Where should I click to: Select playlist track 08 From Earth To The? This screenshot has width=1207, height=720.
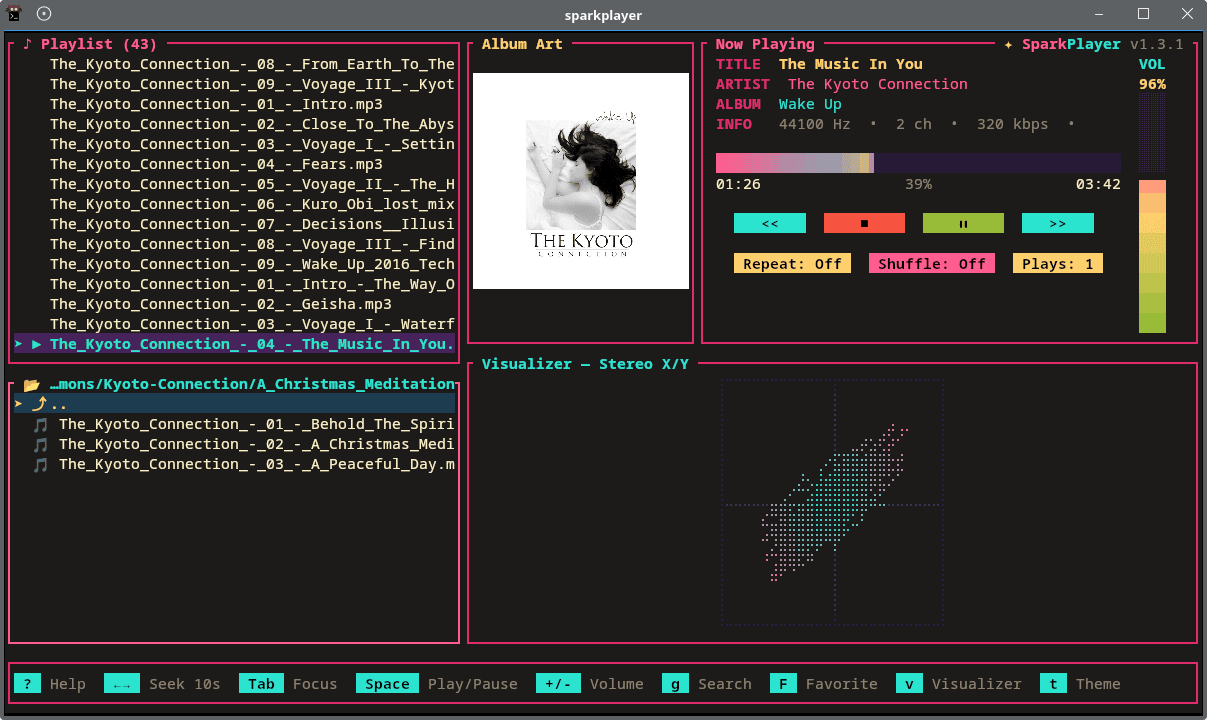click(x=252, y=64)
